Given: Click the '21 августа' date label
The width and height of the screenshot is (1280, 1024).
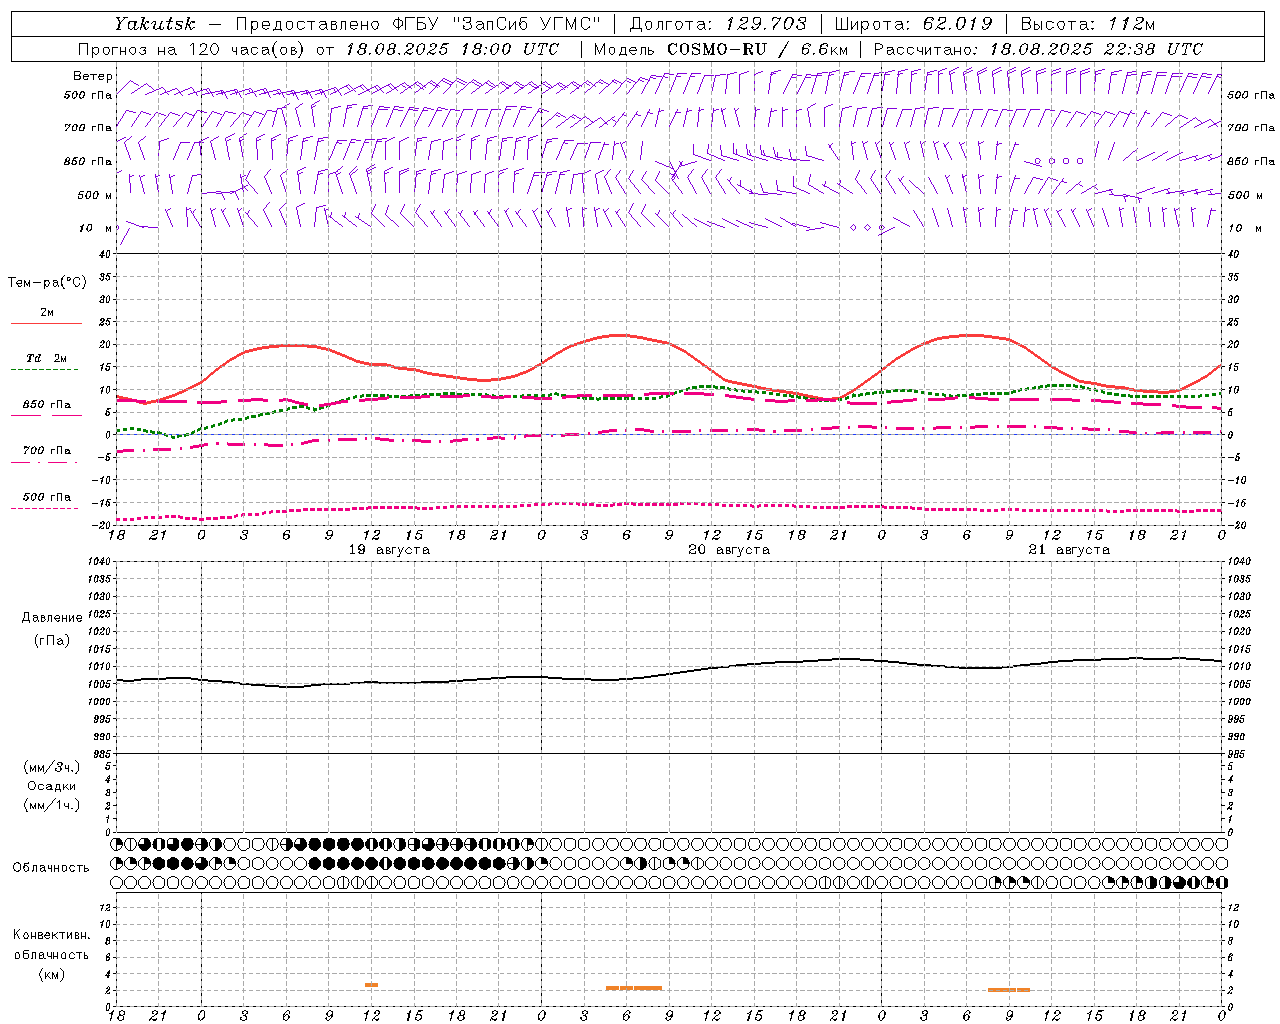Looking at the screenshot, I should (x=1069, y=550).
